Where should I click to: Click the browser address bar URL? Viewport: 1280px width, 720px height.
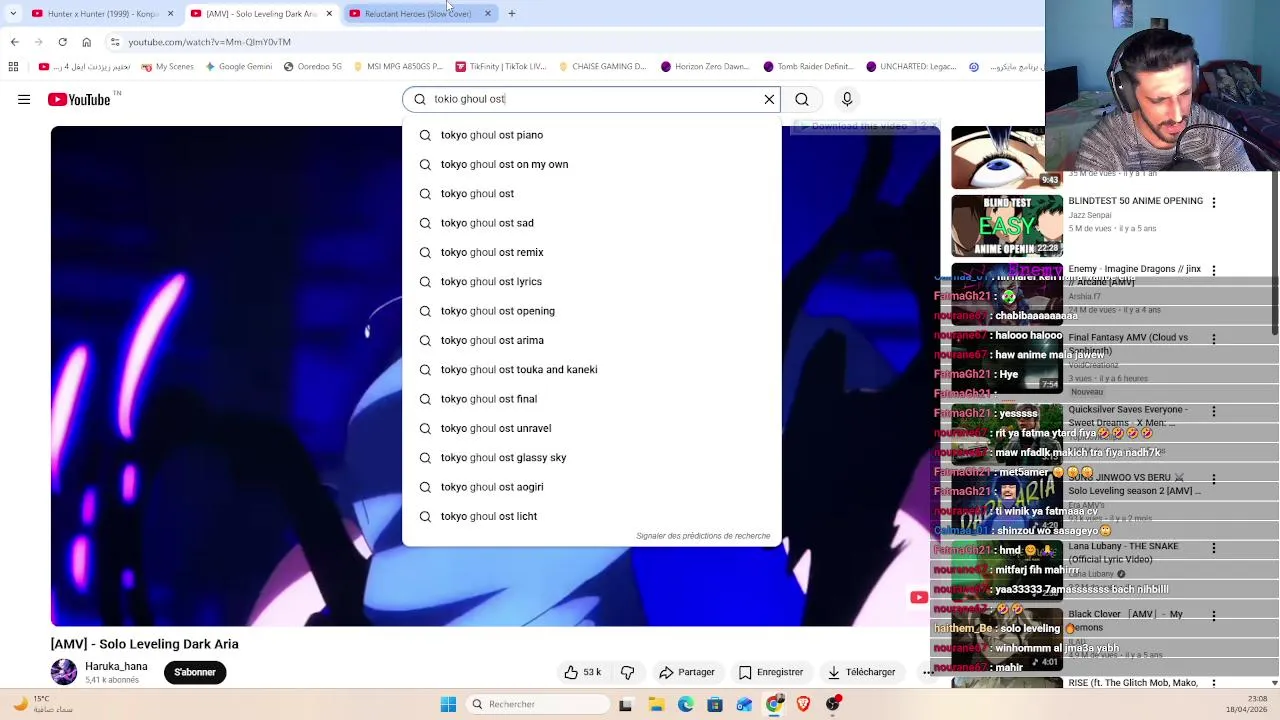pyautogui.click(x=209, y=42)
